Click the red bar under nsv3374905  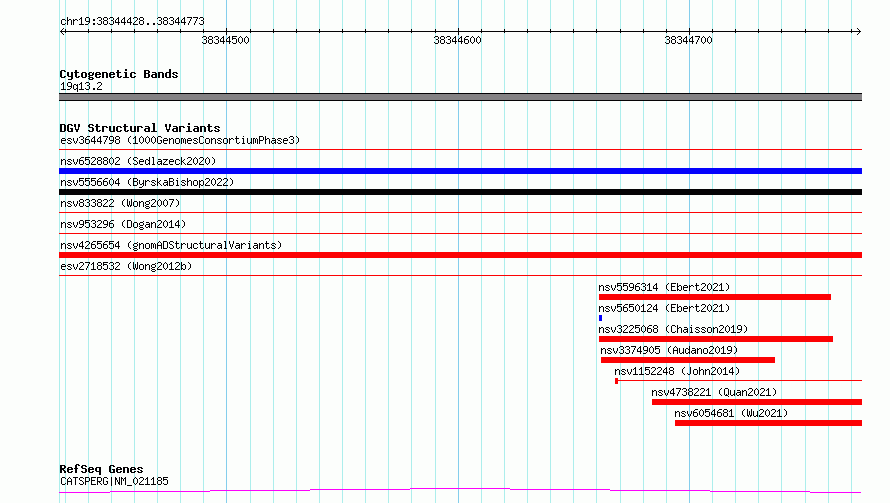[x=688, y=360]
